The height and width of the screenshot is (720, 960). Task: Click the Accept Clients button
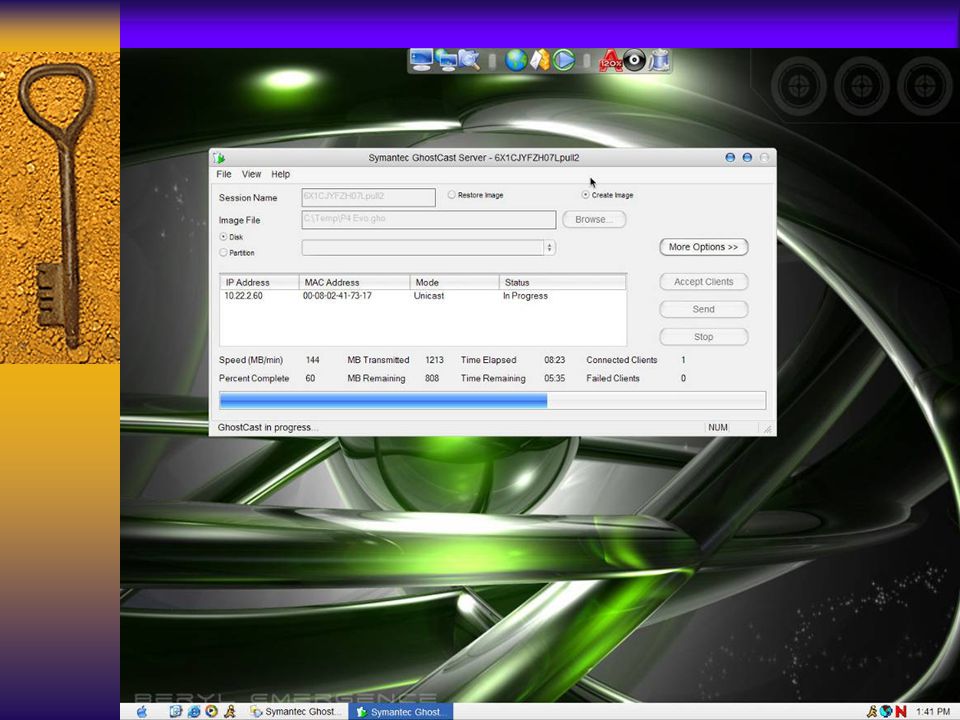coord(703,282)
